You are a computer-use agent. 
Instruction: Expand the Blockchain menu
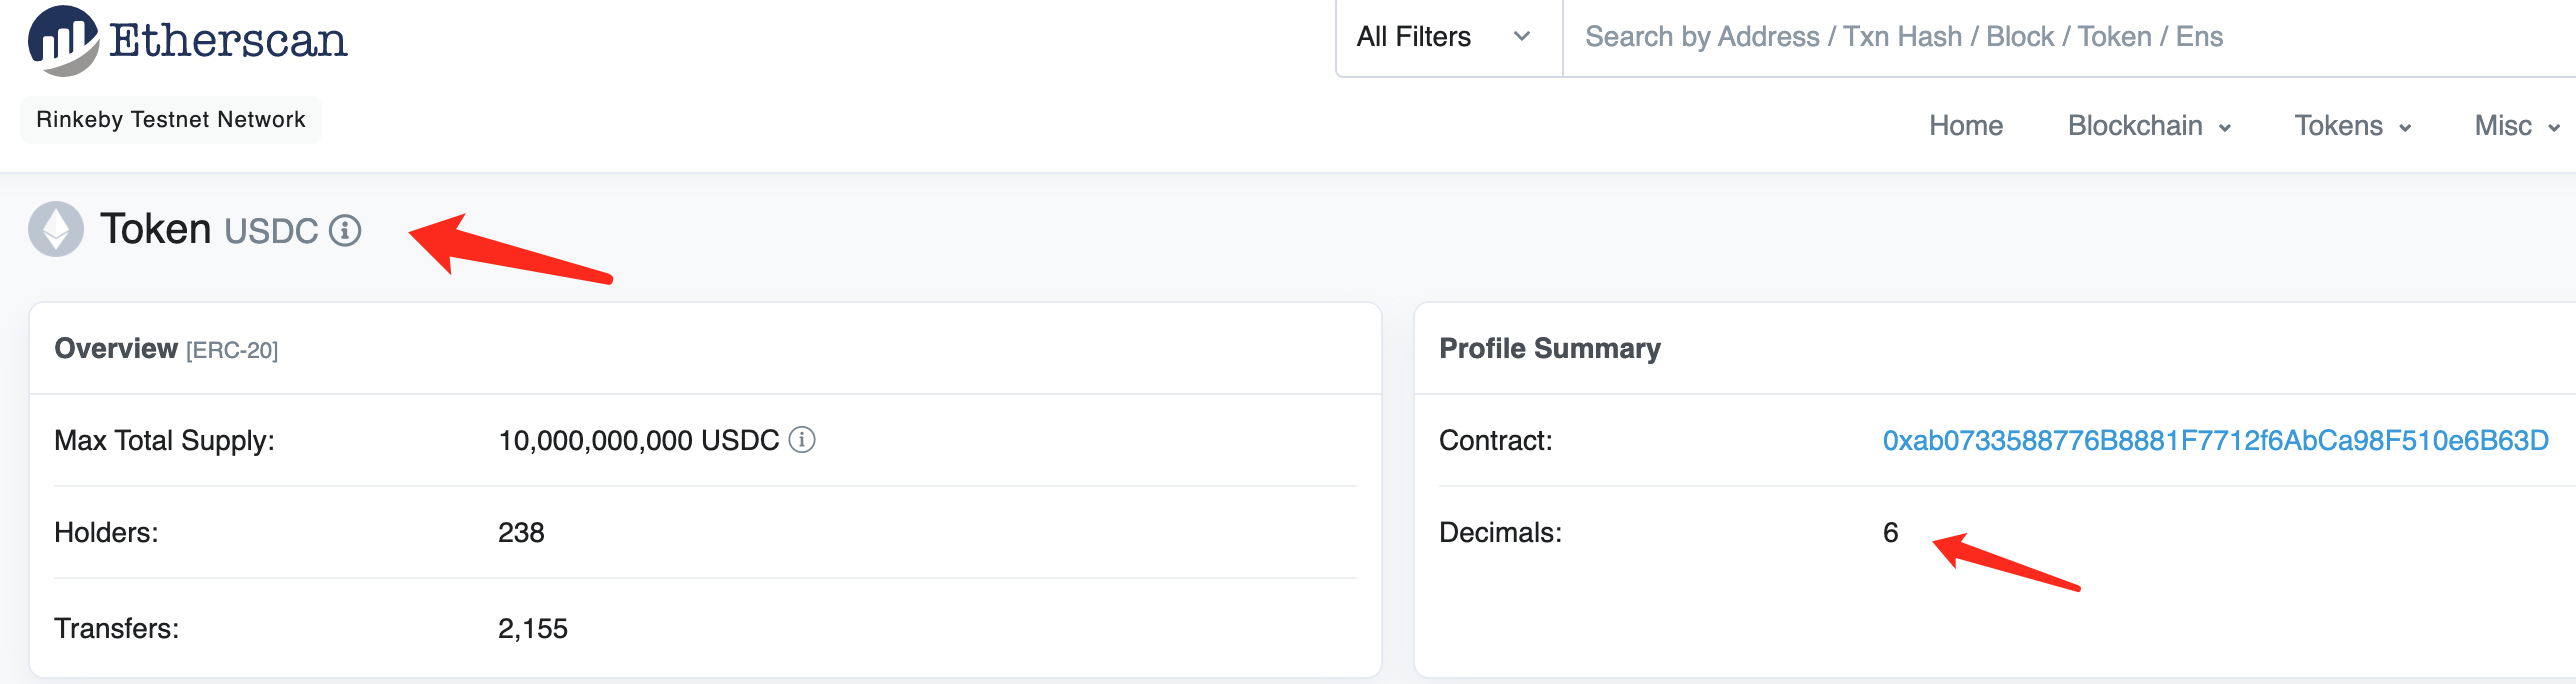(x=2149, y=126)
